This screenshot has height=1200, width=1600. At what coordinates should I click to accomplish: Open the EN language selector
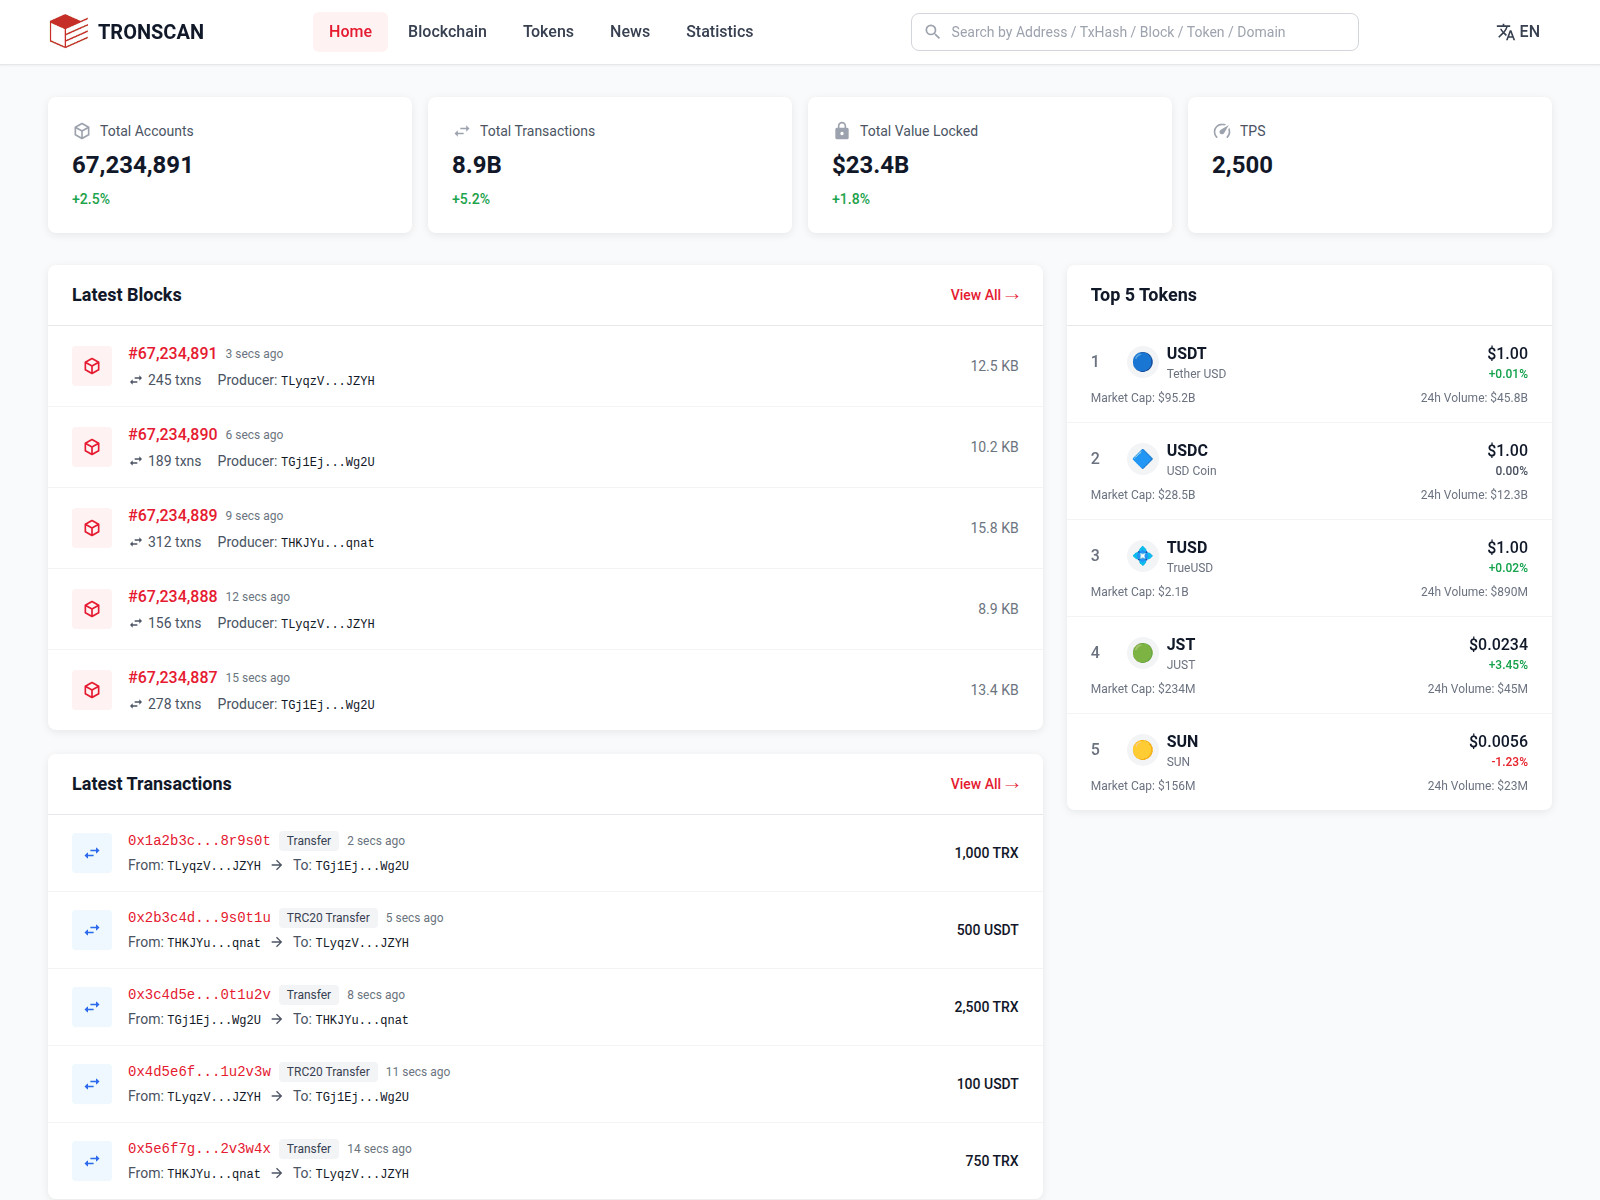(x=1518, y=32)
